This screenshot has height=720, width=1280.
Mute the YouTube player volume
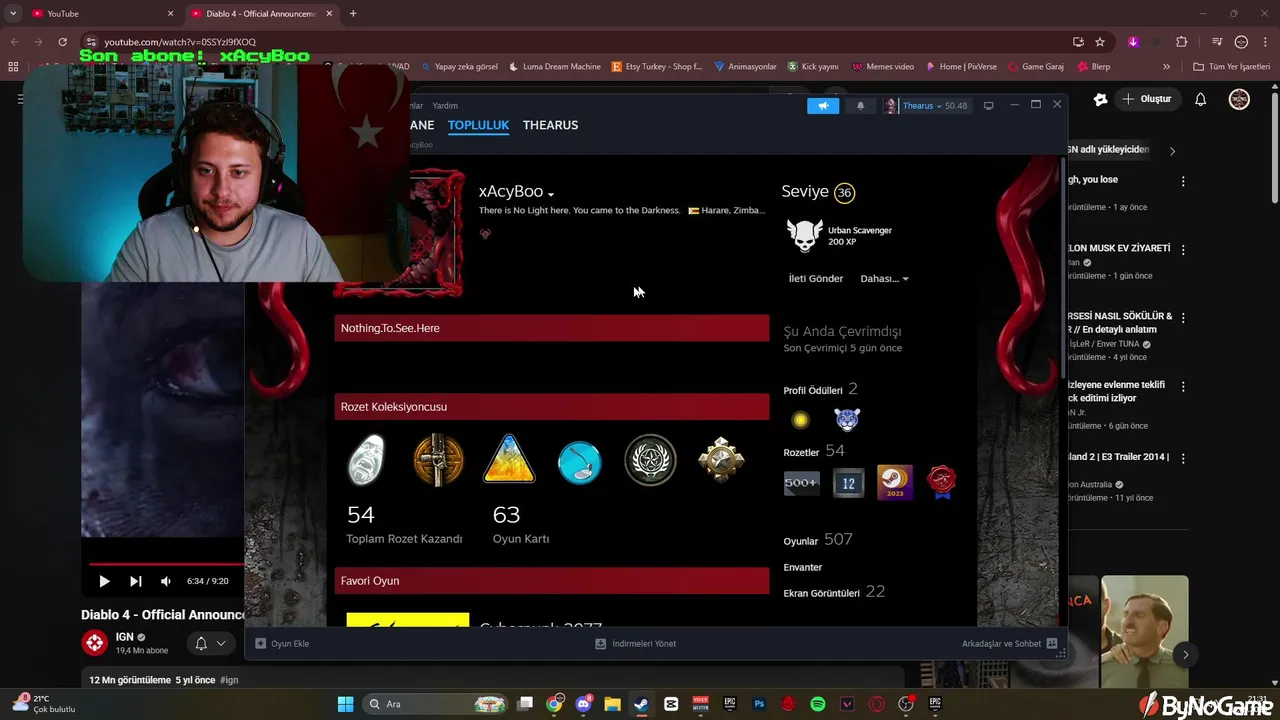pyautogui.click(x=166, y=581)
